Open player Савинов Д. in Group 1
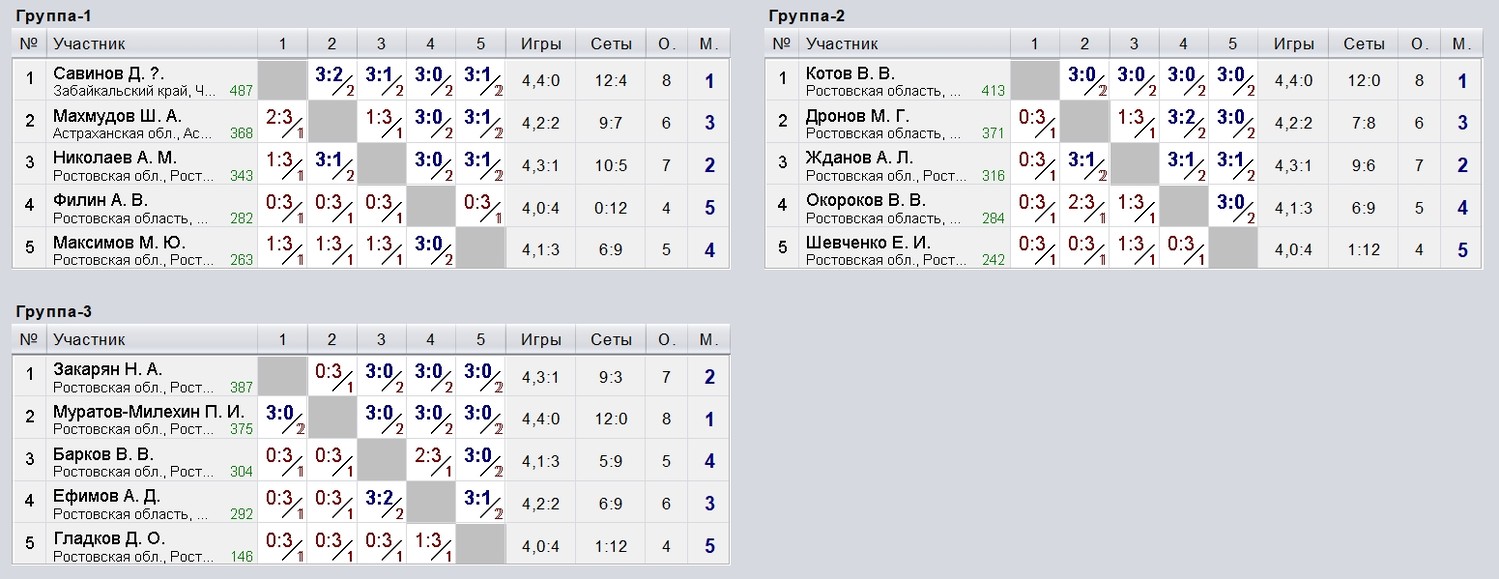The height and width of the screenshot is (579, 1499). click(108, 73)
